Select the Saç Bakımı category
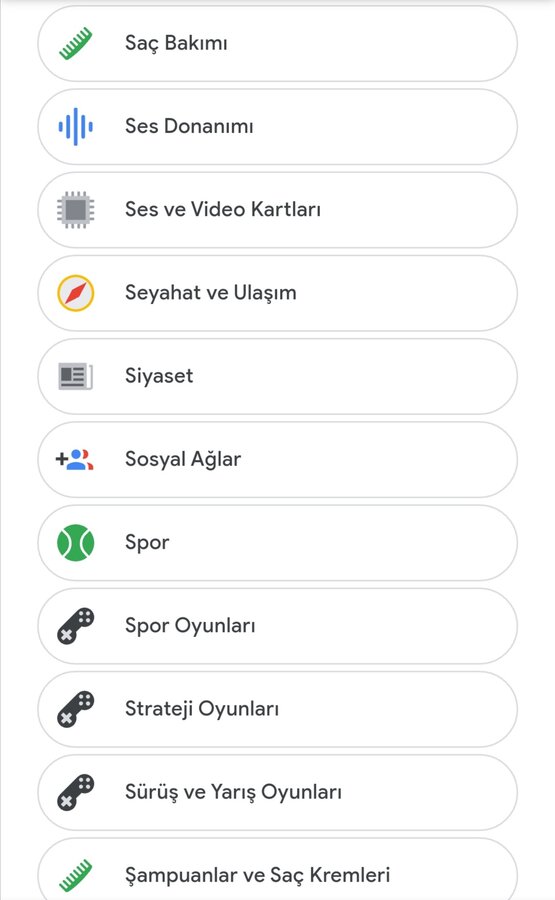 point(278,44)
